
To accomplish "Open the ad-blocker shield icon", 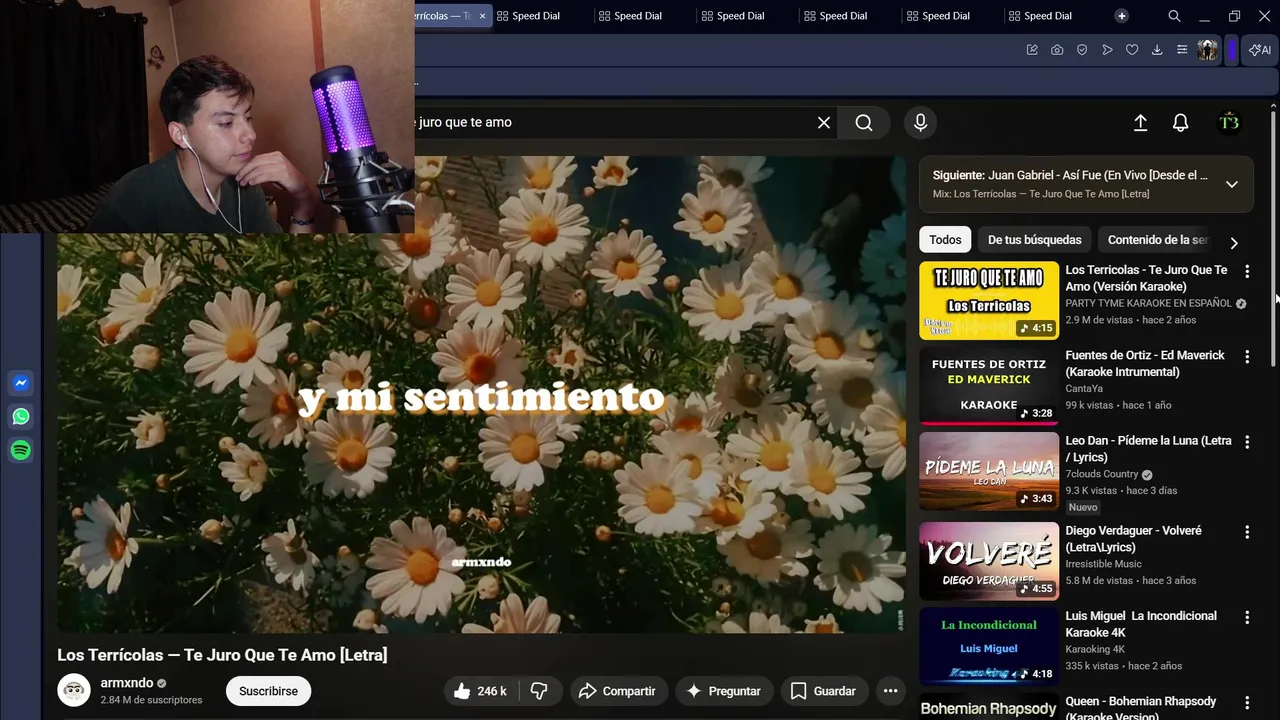I will [x=1082, y=50].
